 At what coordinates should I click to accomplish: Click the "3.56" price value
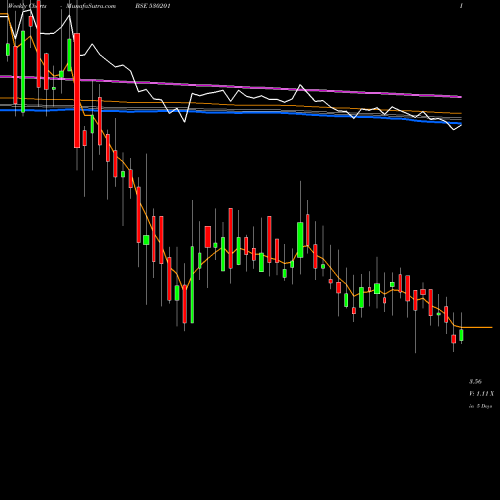tap(475, 382)
